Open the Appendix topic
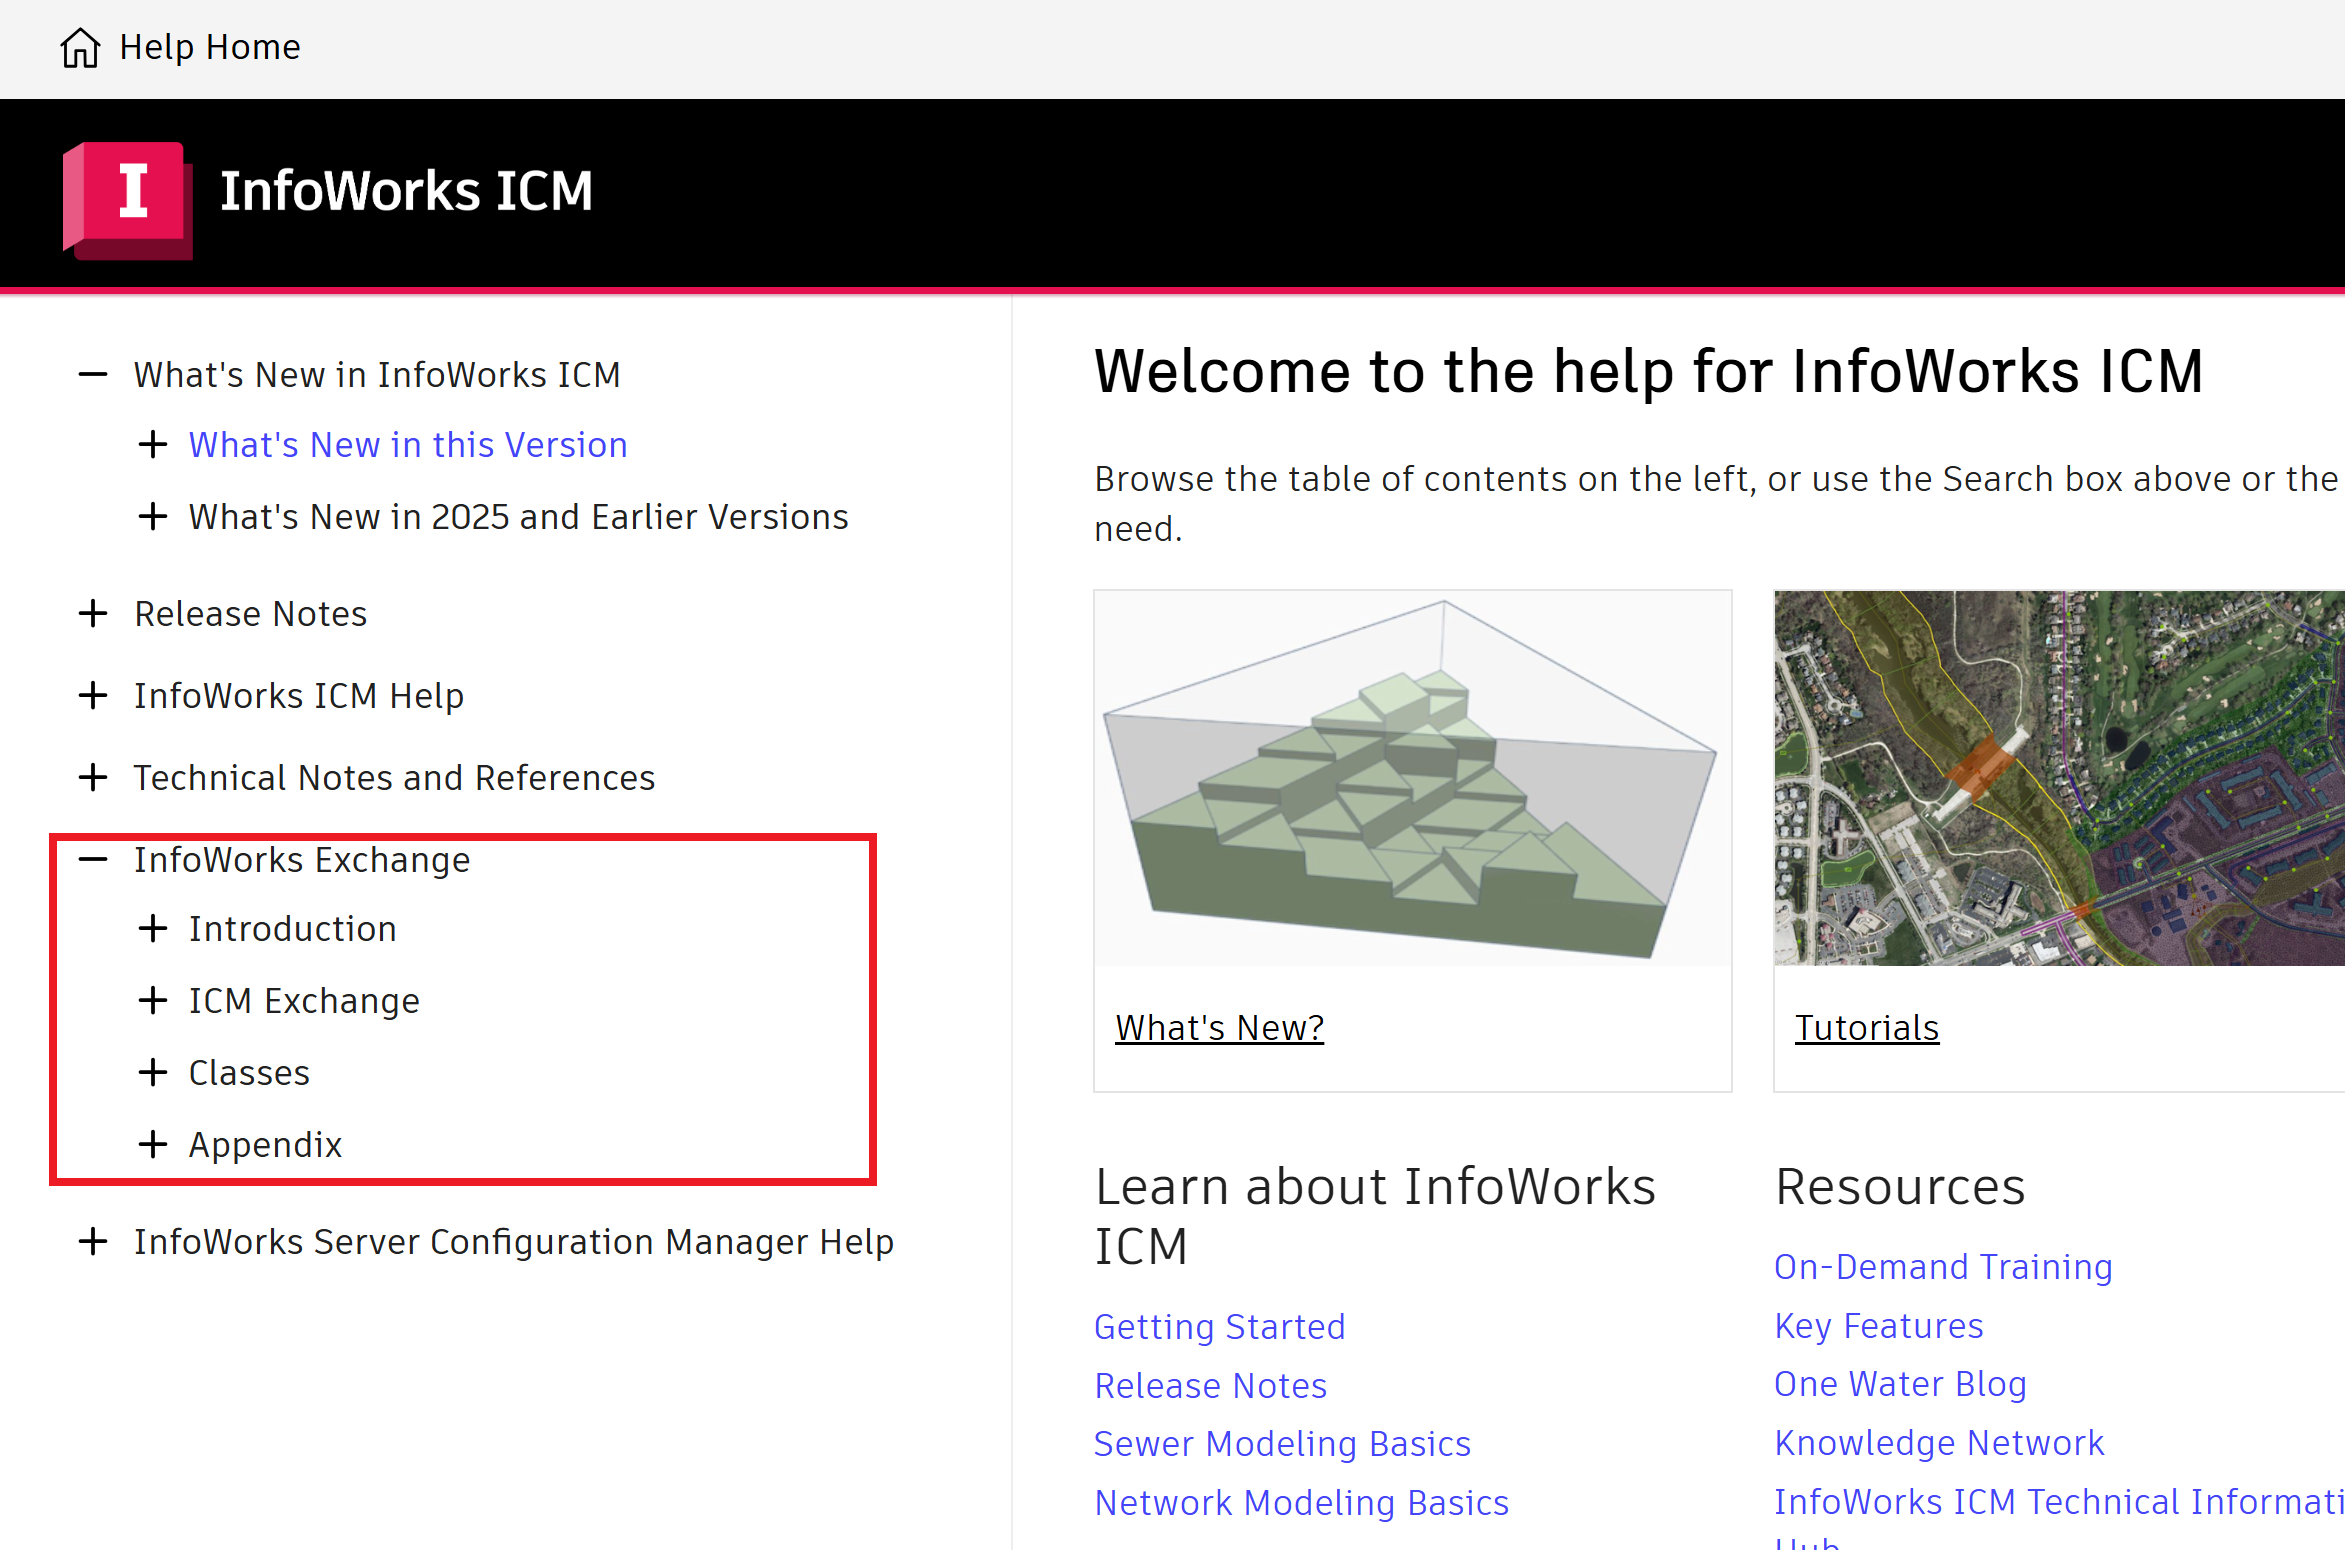Image resolution: width=2345 pixels, height=1550 pixels. pyautogui.click(x=266, y=1145)
